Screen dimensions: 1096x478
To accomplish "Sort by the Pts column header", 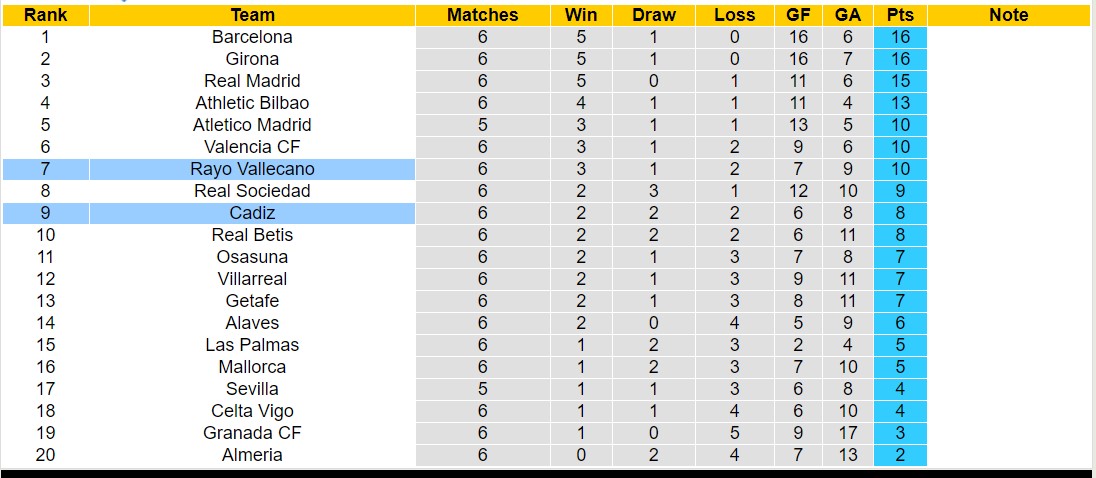I will (900, 15).
